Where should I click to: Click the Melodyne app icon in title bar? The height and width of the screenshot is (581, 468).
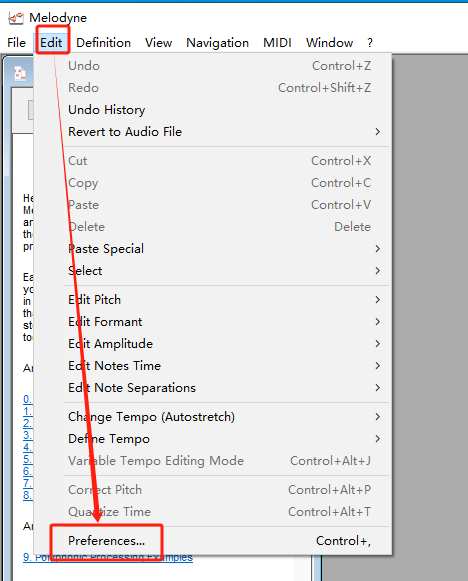point(16,18)
